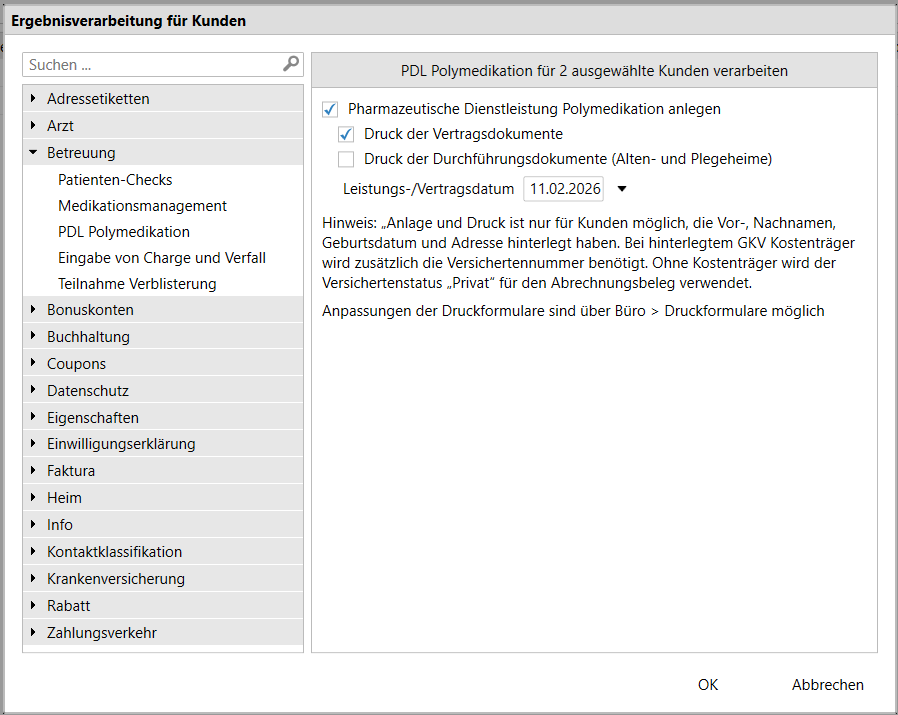This screenshot has width=898, height=715.
Task: Enable Pharmazeutische Dienstleistung Polymedikation anlegen checkbox
Action: pos(331,109)
